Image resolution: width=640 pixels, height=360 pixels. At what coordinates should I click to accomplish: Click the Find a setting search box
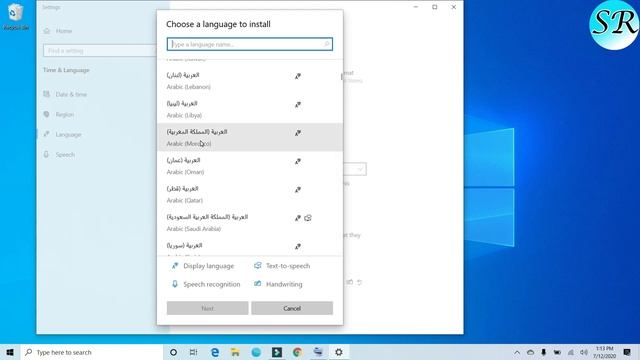click(x=100, y=51)
